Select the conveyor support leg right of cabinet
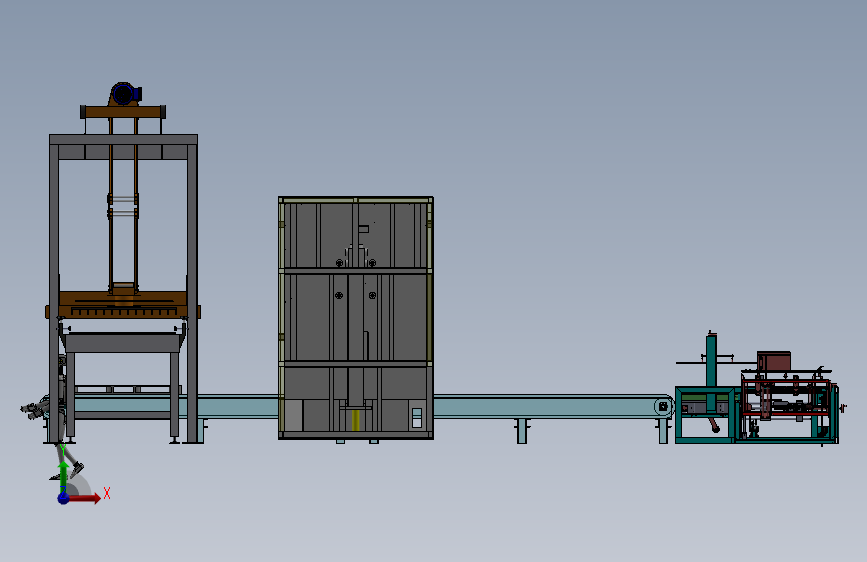The height and width of the screenshot is (562, 867). (521, 431)
